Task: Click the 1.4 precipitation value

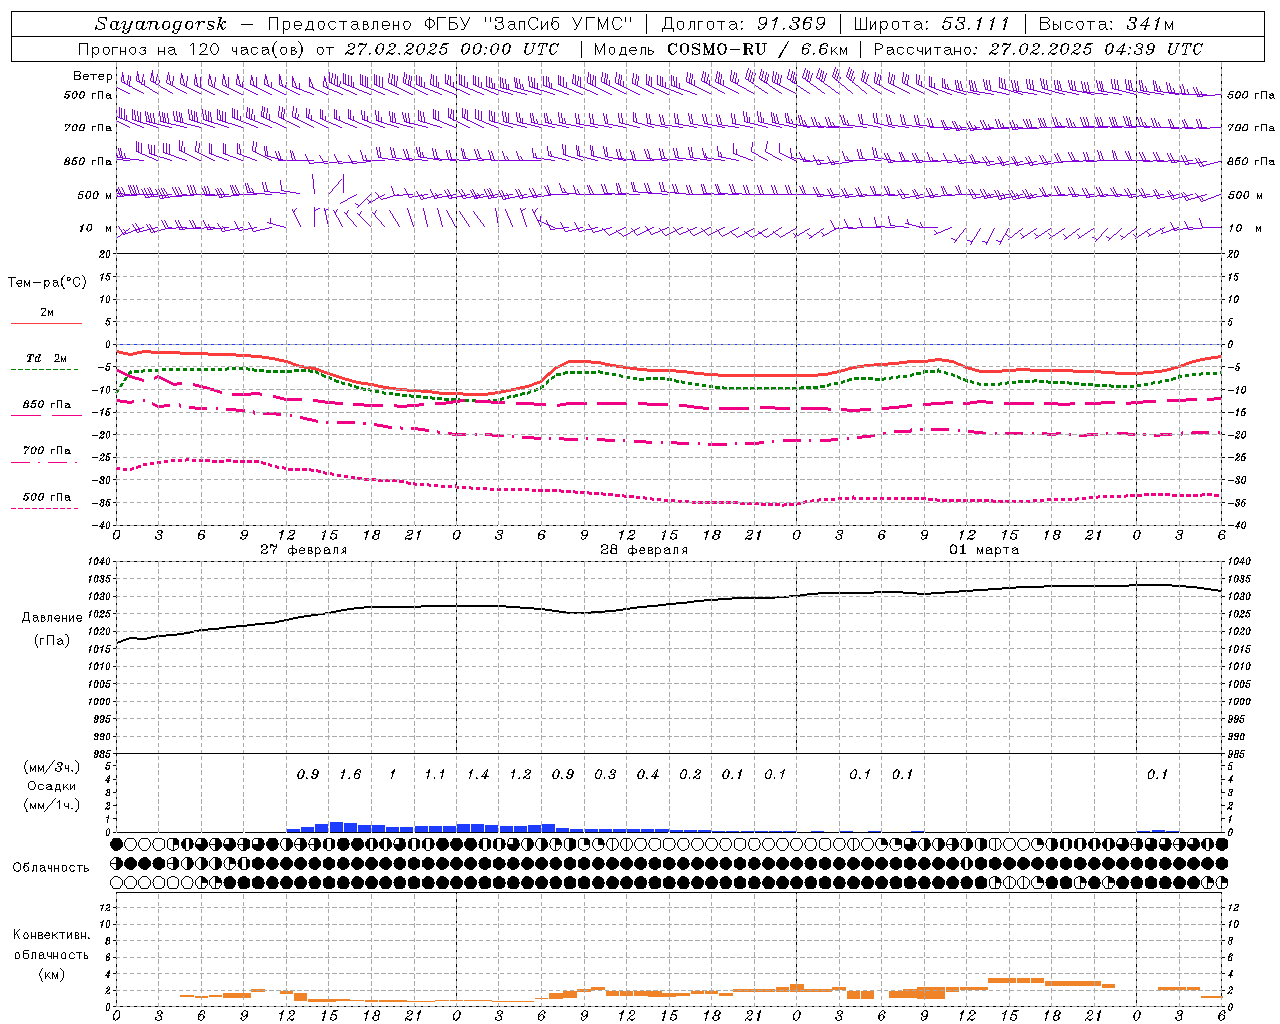Action: tap(478, 774)
